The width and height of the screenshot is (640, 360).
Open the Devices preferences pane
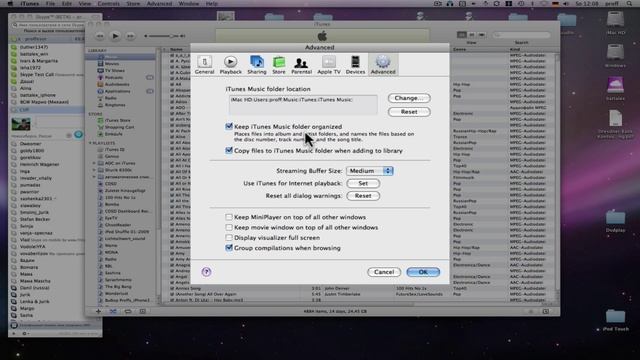355,65
